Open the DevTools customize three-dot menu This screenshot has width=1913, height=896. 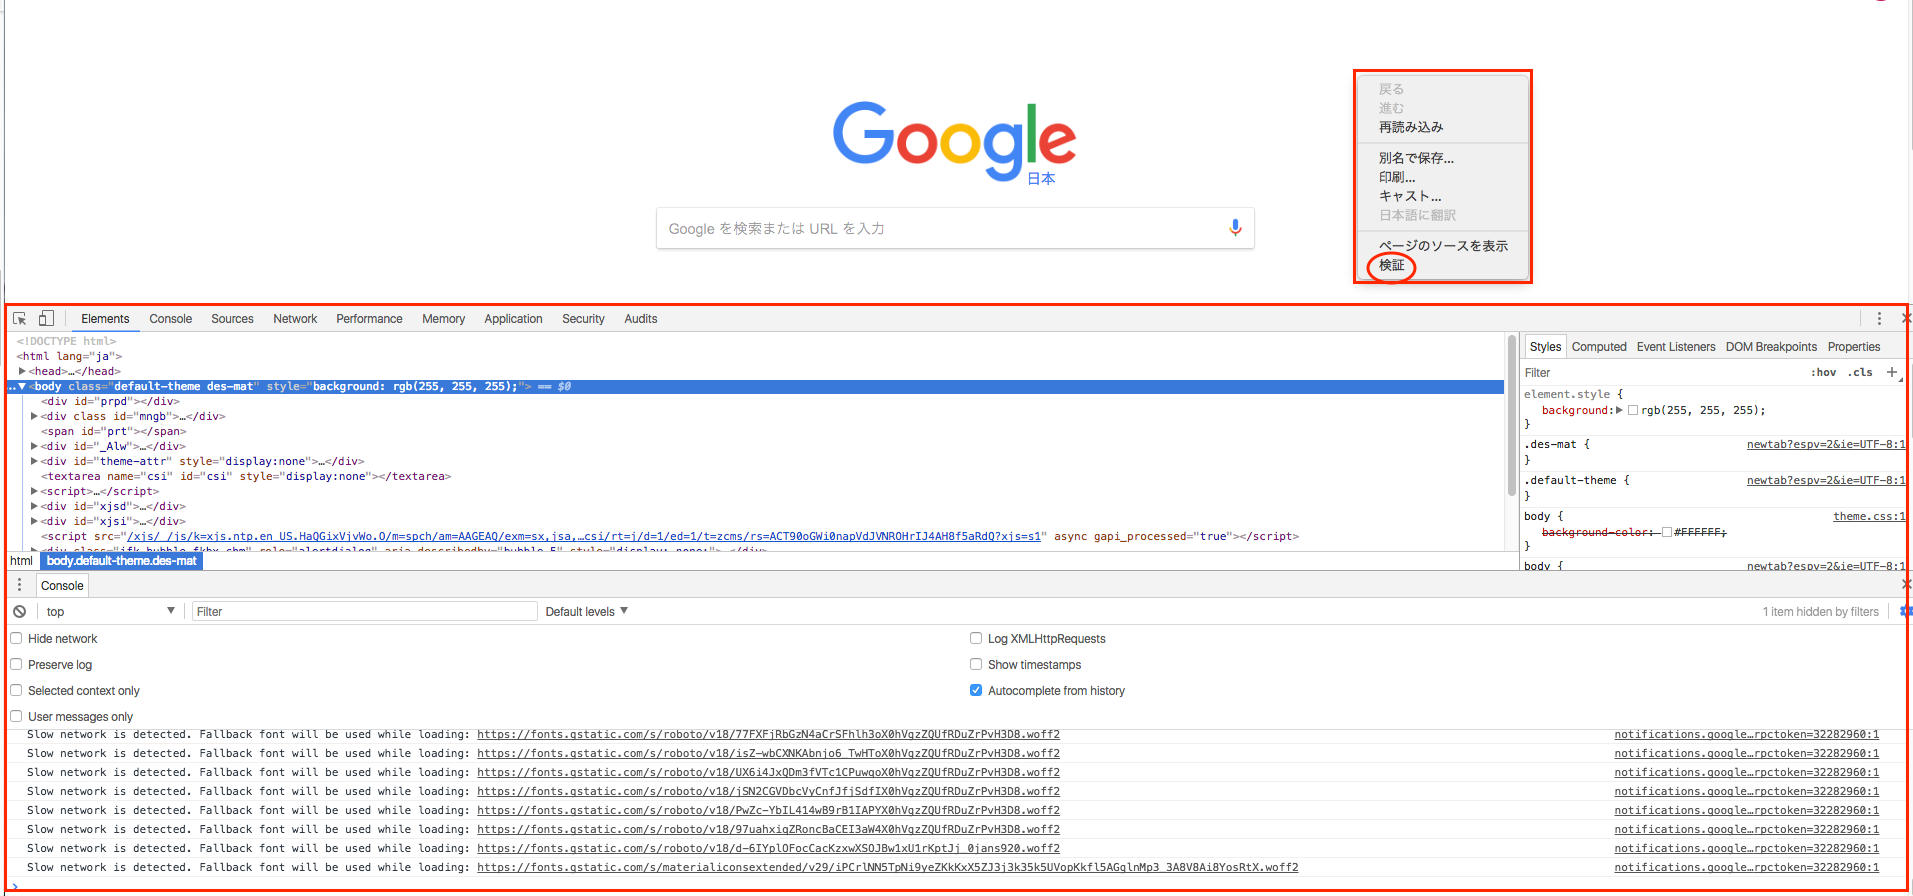[x=1879, y=319]
